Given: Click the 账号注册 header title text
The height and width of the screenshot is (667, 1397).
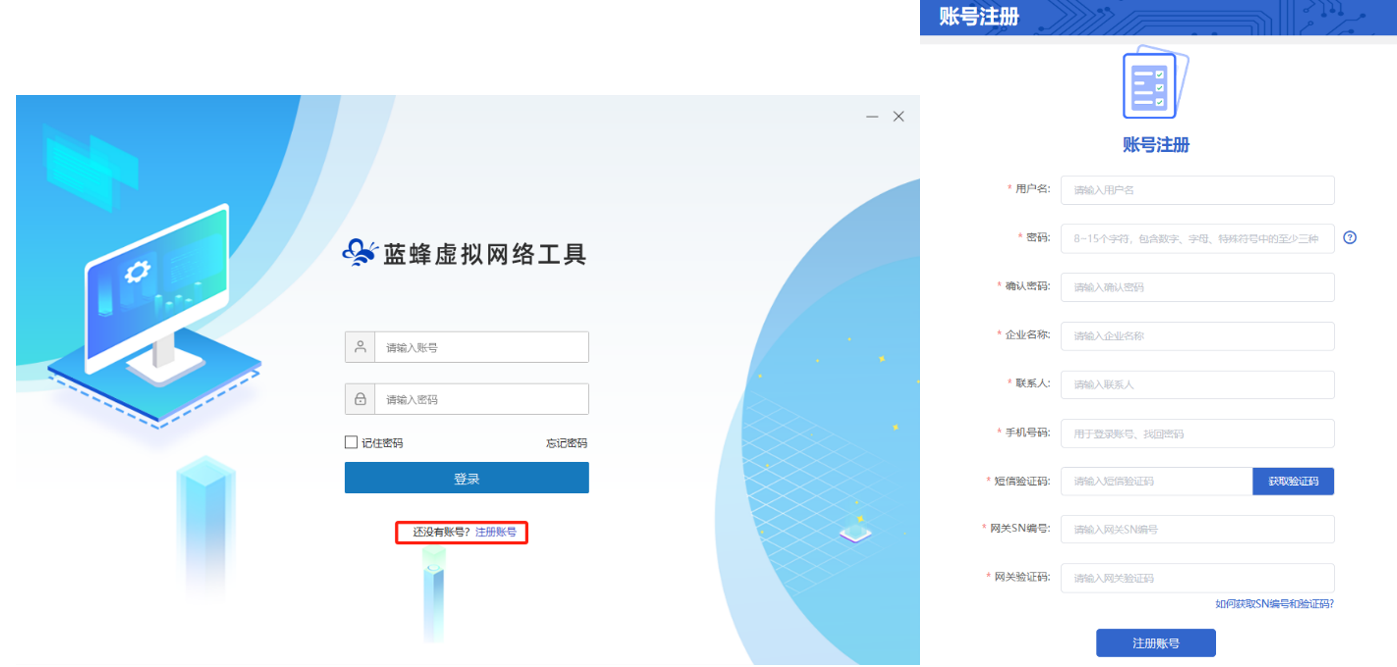Looking at the screenshot, I should [x=979, y=16].
